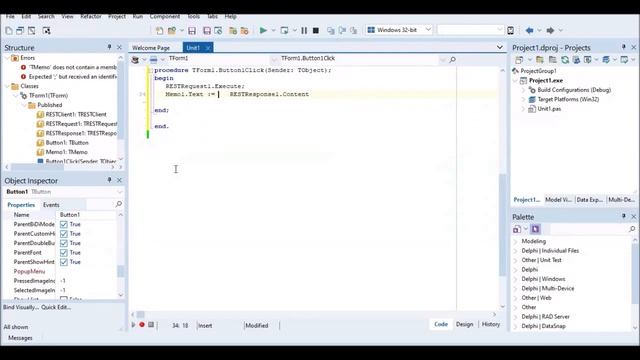This screenshot has width=640, height=360.
Task: Click the Name property value field
Action: [x=87, y=215]
